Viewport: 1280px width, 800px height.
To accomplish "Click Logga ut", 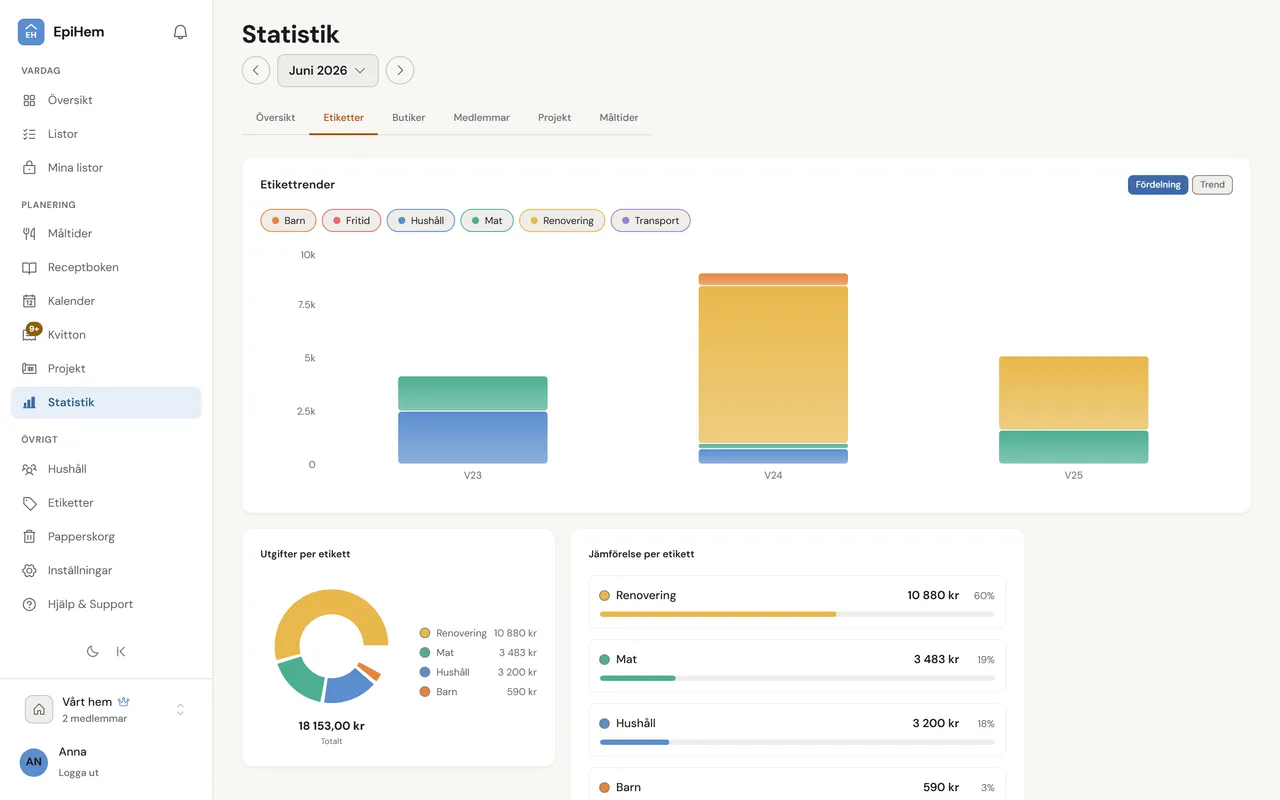I will click(x=78, y=773).
